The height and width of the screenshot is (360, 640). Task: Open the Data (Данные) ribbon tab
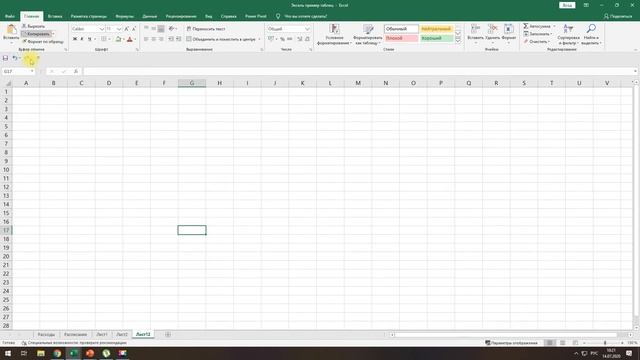coord(150,16)
